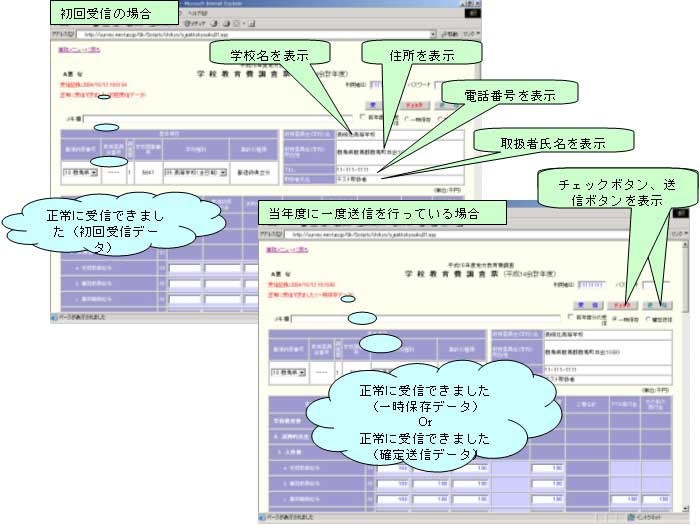Open the 10 群馬県 prefecture dropdown in front window
Screen dimensions: 700x525
click(x=288, y=372)
